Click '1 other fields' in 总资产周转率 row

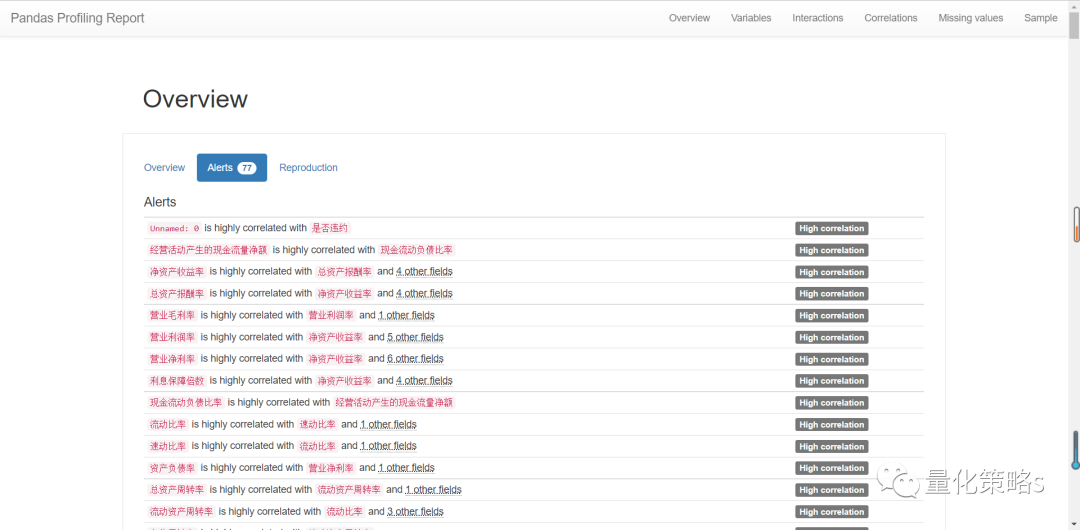coord(433,489)
